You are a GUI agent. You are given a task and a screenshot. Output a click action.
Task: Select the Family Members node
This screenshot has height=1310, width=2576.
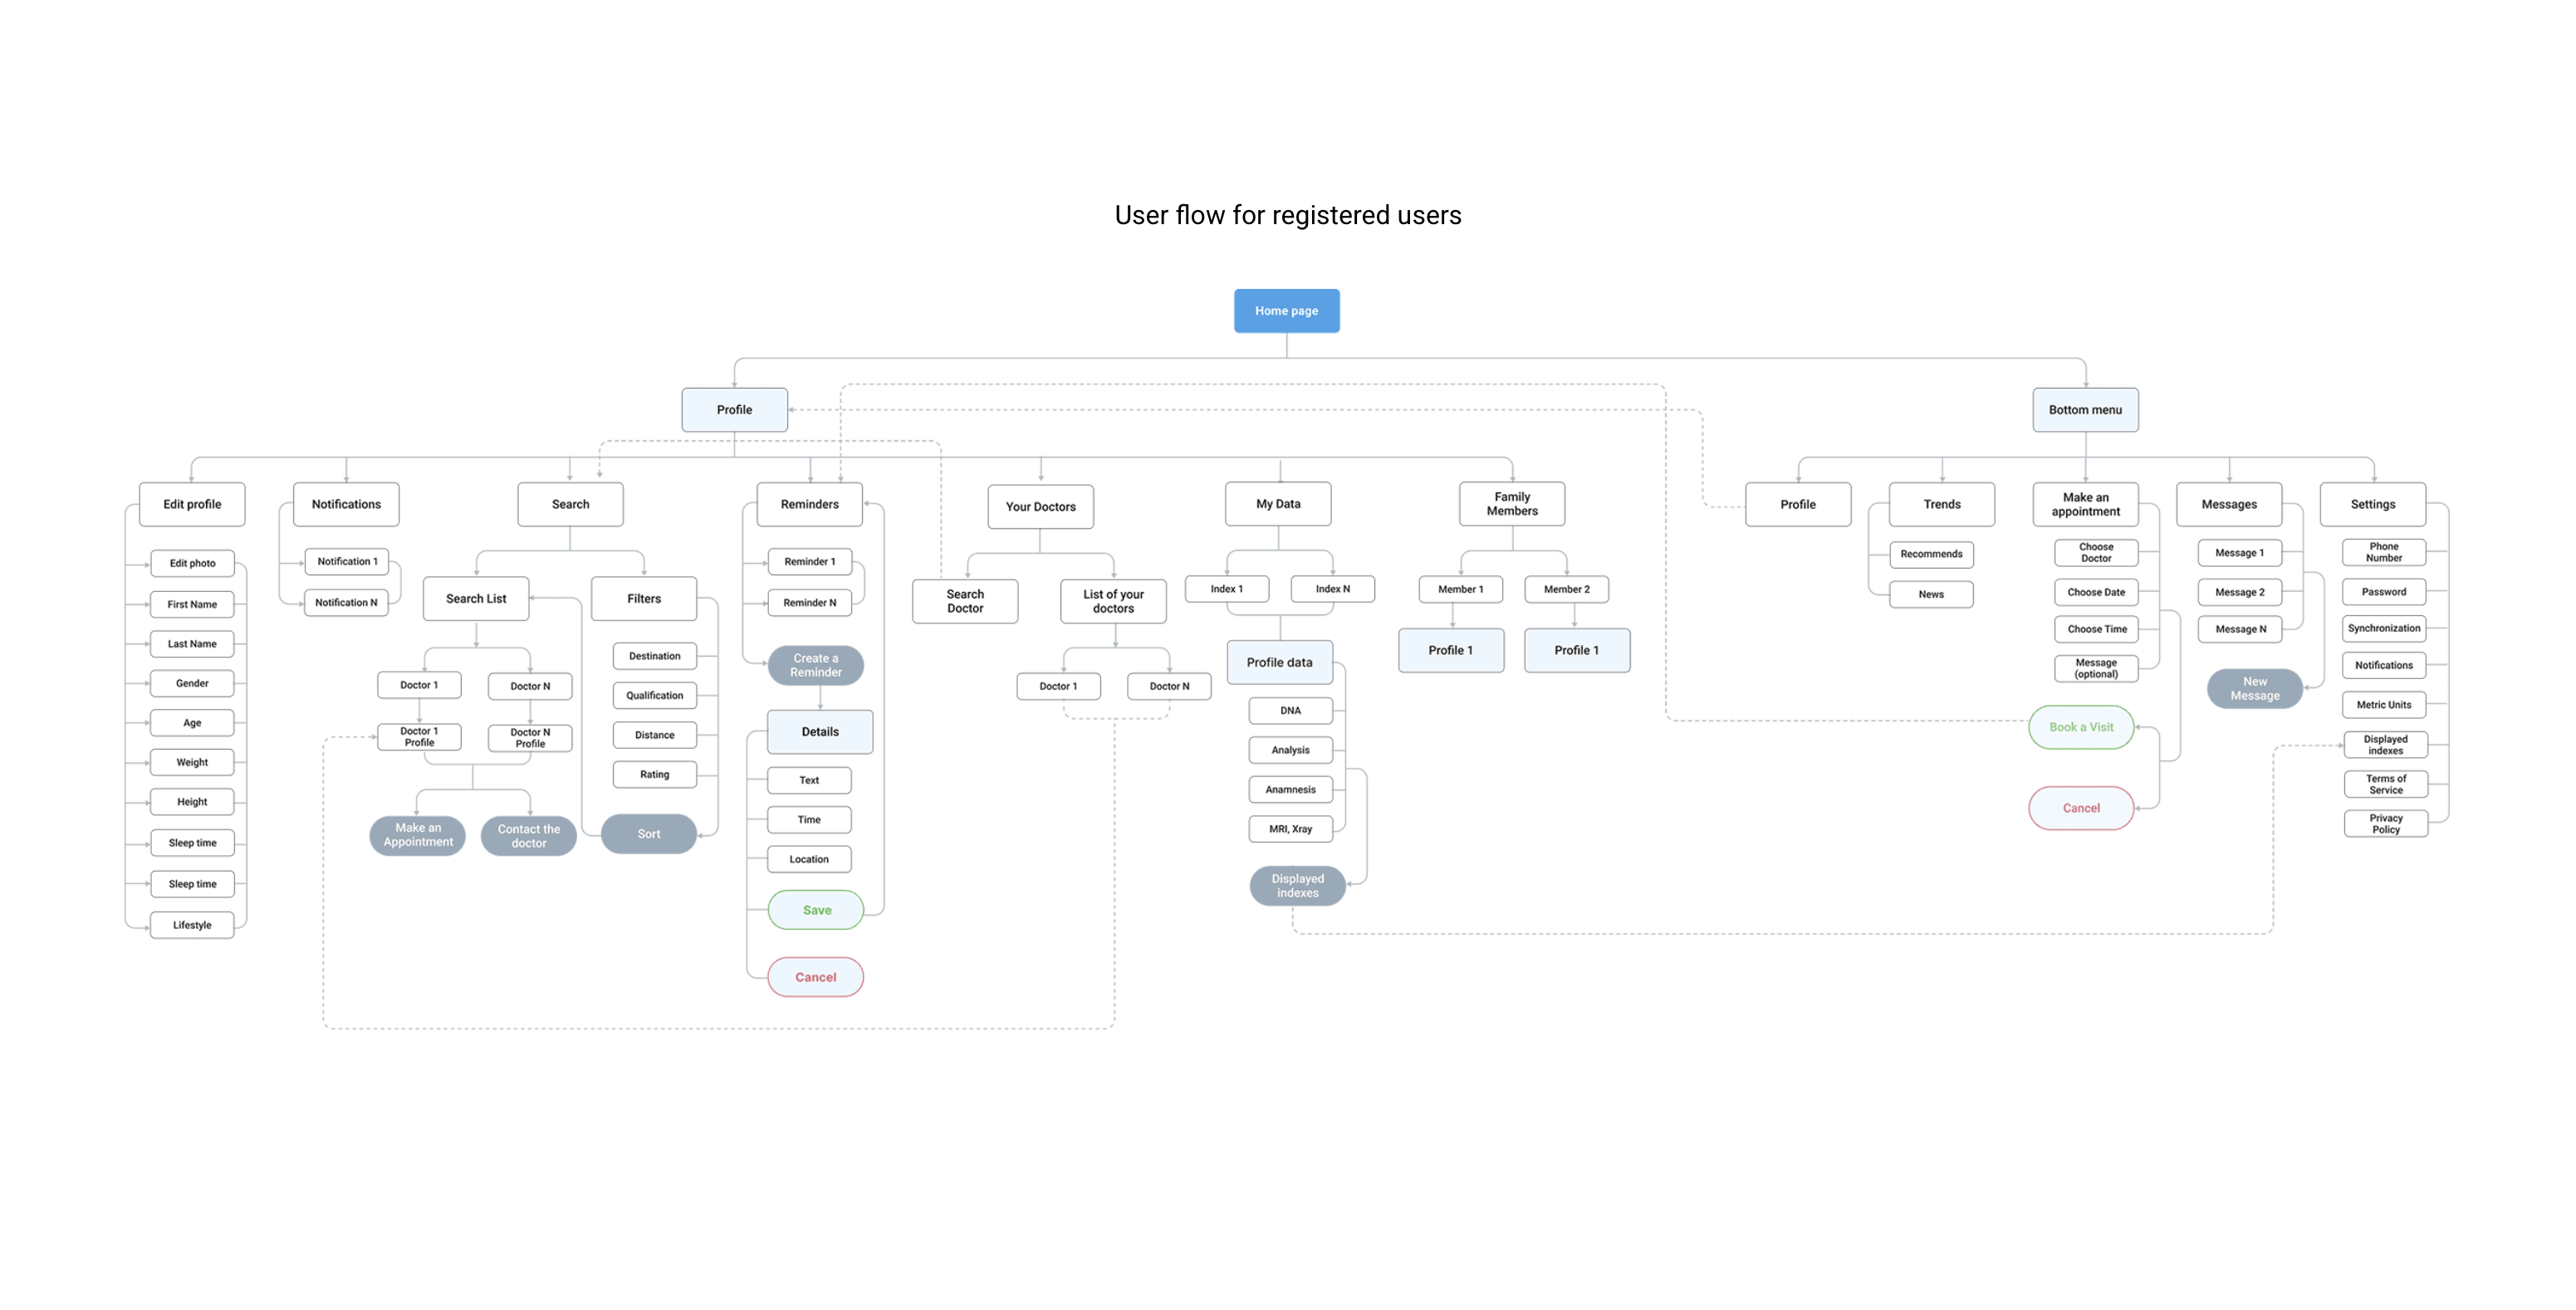(x=1511, y=504)
